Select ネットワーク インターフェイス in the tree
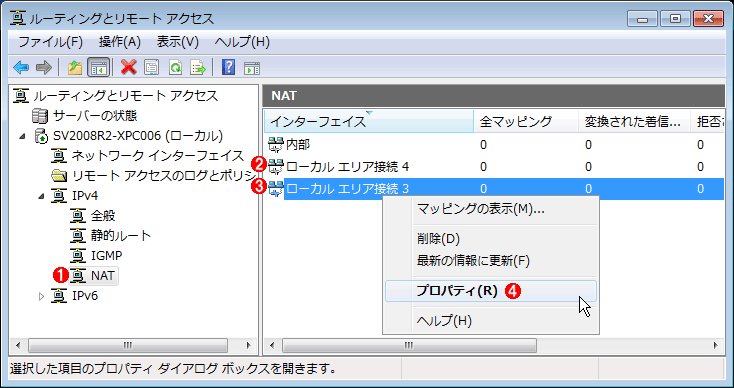This screenshot has height=388, width=734. tap(158, 156)
